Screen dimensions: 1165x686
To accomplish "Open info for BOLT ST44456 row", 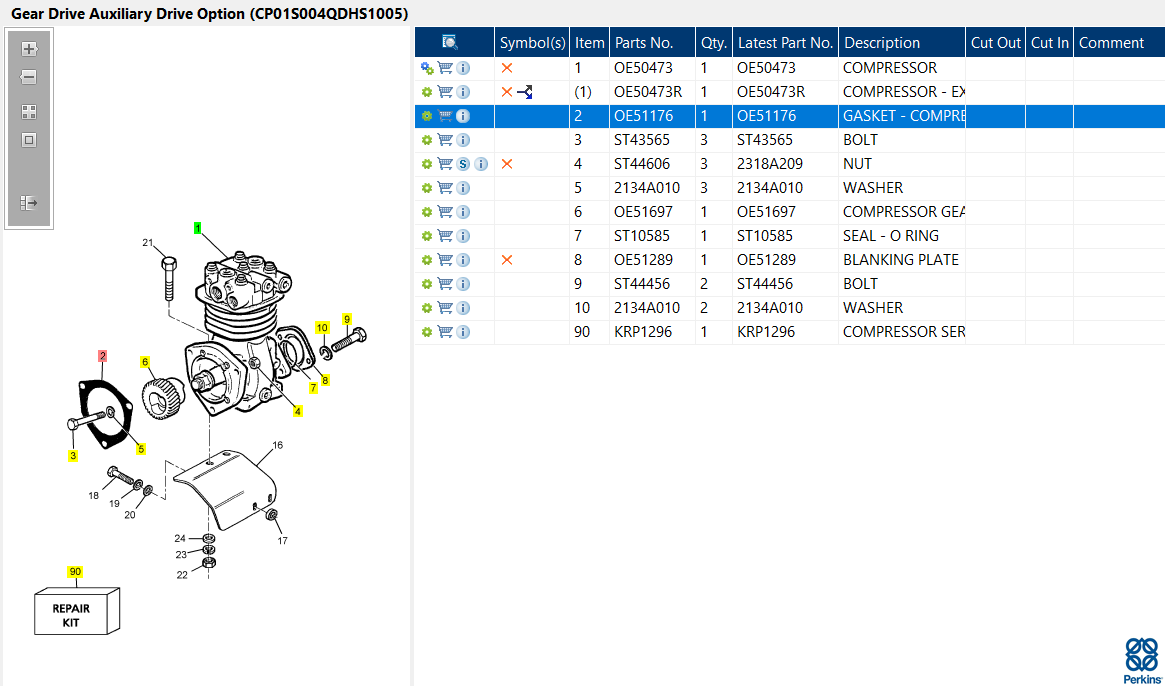I will tap(463, 284).
